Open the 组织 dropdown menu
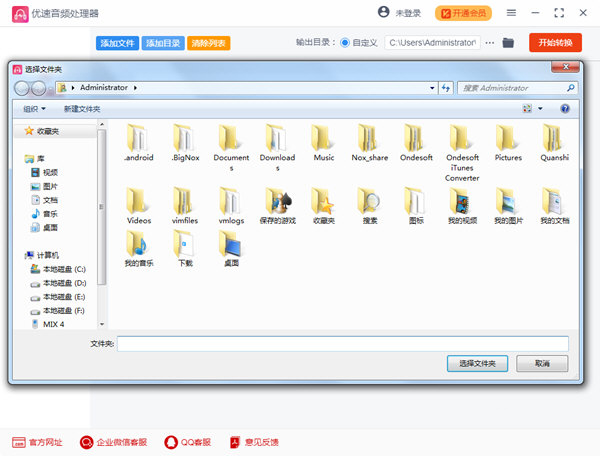 click(x=34, y=109)
